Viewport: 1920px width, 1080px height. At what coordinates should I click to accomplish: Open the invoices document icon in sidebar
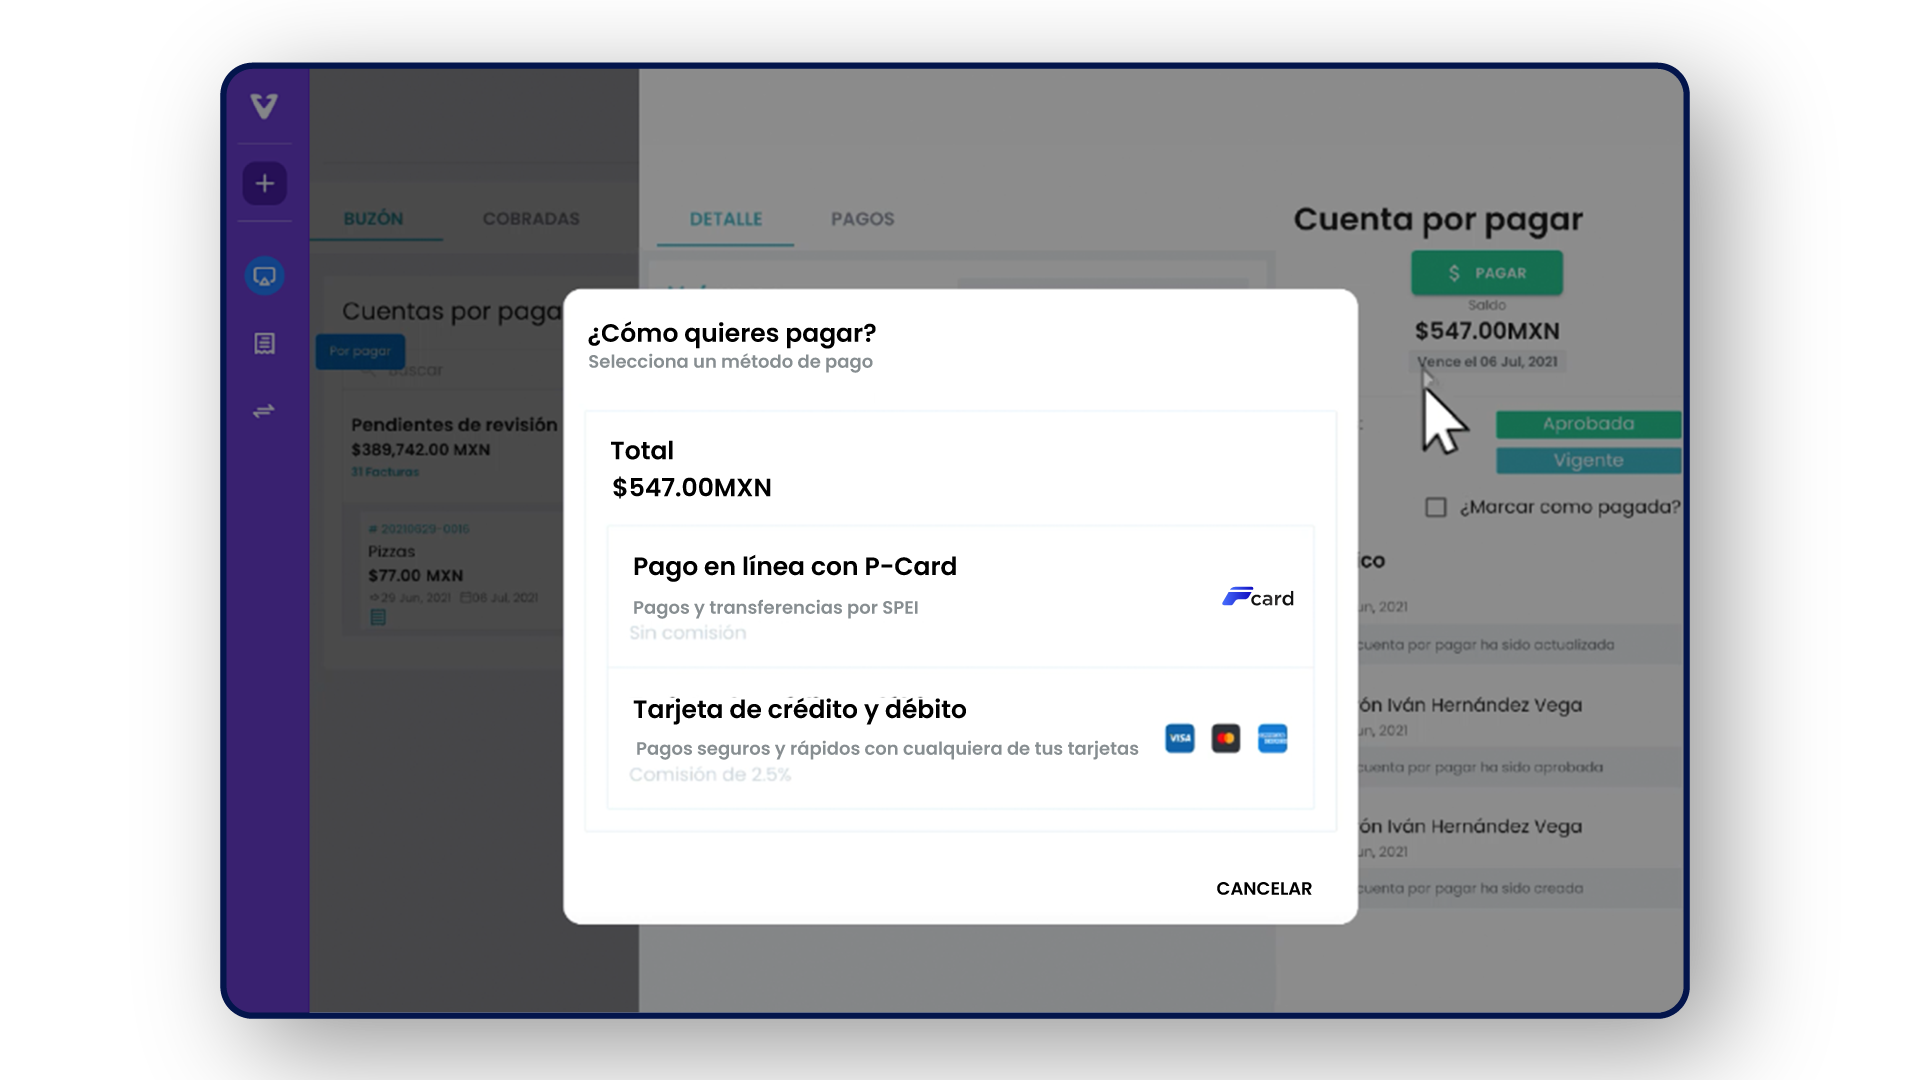pyautogui.click(x=264, y=344)
